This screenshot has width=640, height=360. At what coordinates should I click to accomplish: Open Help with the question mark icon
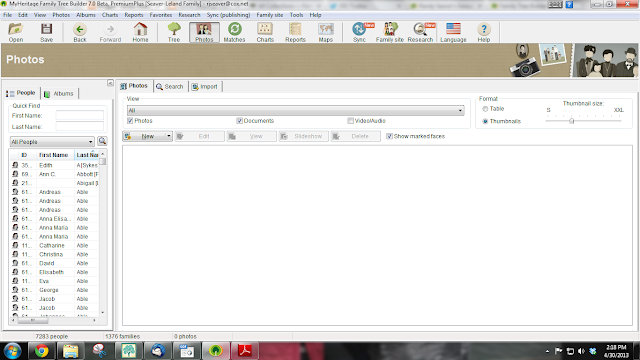(x=484, y=32)
